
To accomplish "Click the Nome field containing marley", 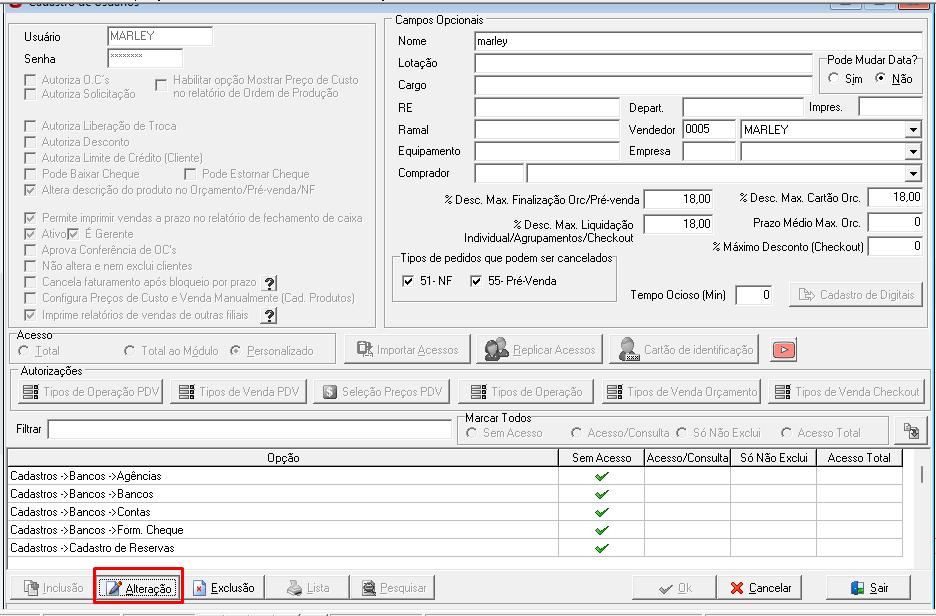I will pyautogui.click(x=698, y=41).
